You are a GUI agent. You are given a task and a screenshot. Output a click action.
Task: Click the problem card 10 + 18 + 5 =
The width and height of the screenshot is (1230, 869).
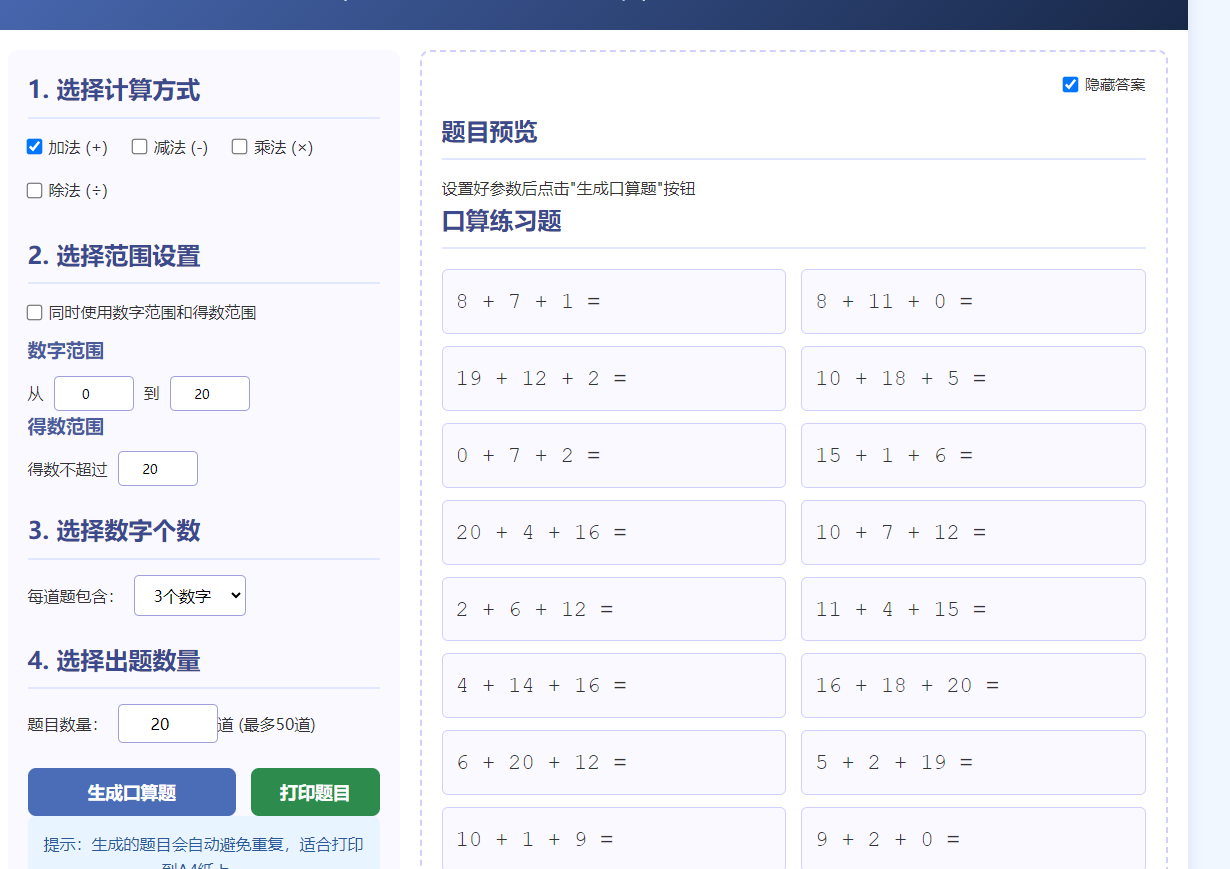tap(973, 378)
